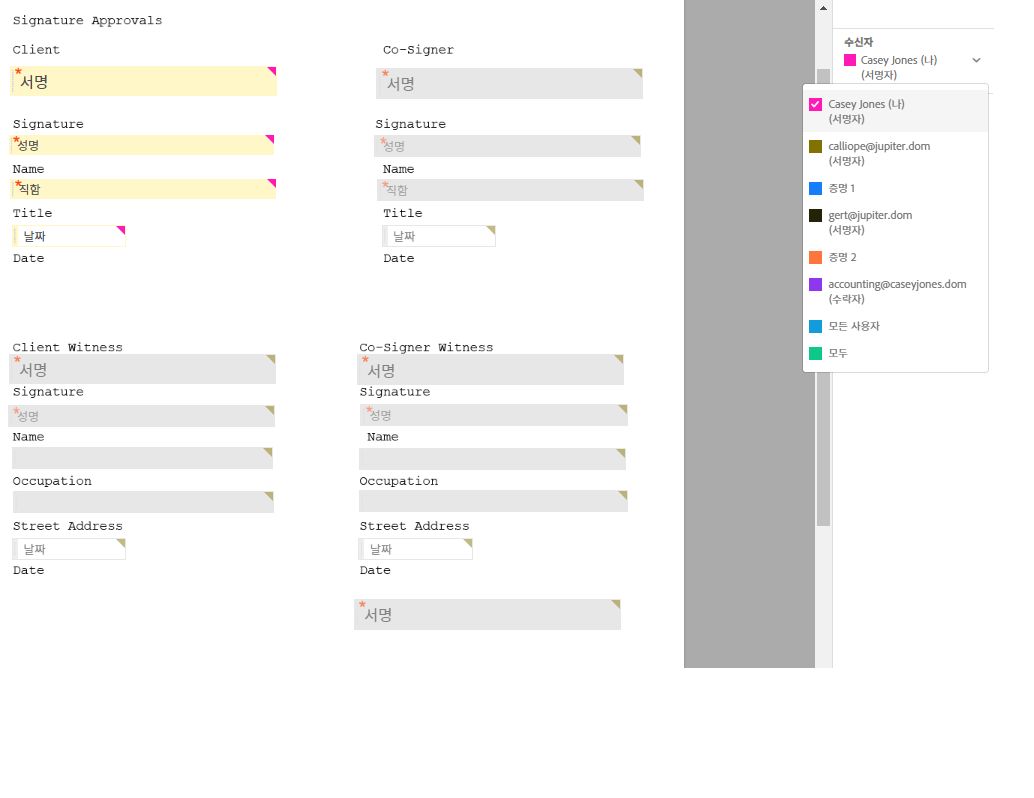Screen dimensions: 1034x798
Task: Choose accounting@caseyjones.dom recipient option
Action: tap(895, 291)
